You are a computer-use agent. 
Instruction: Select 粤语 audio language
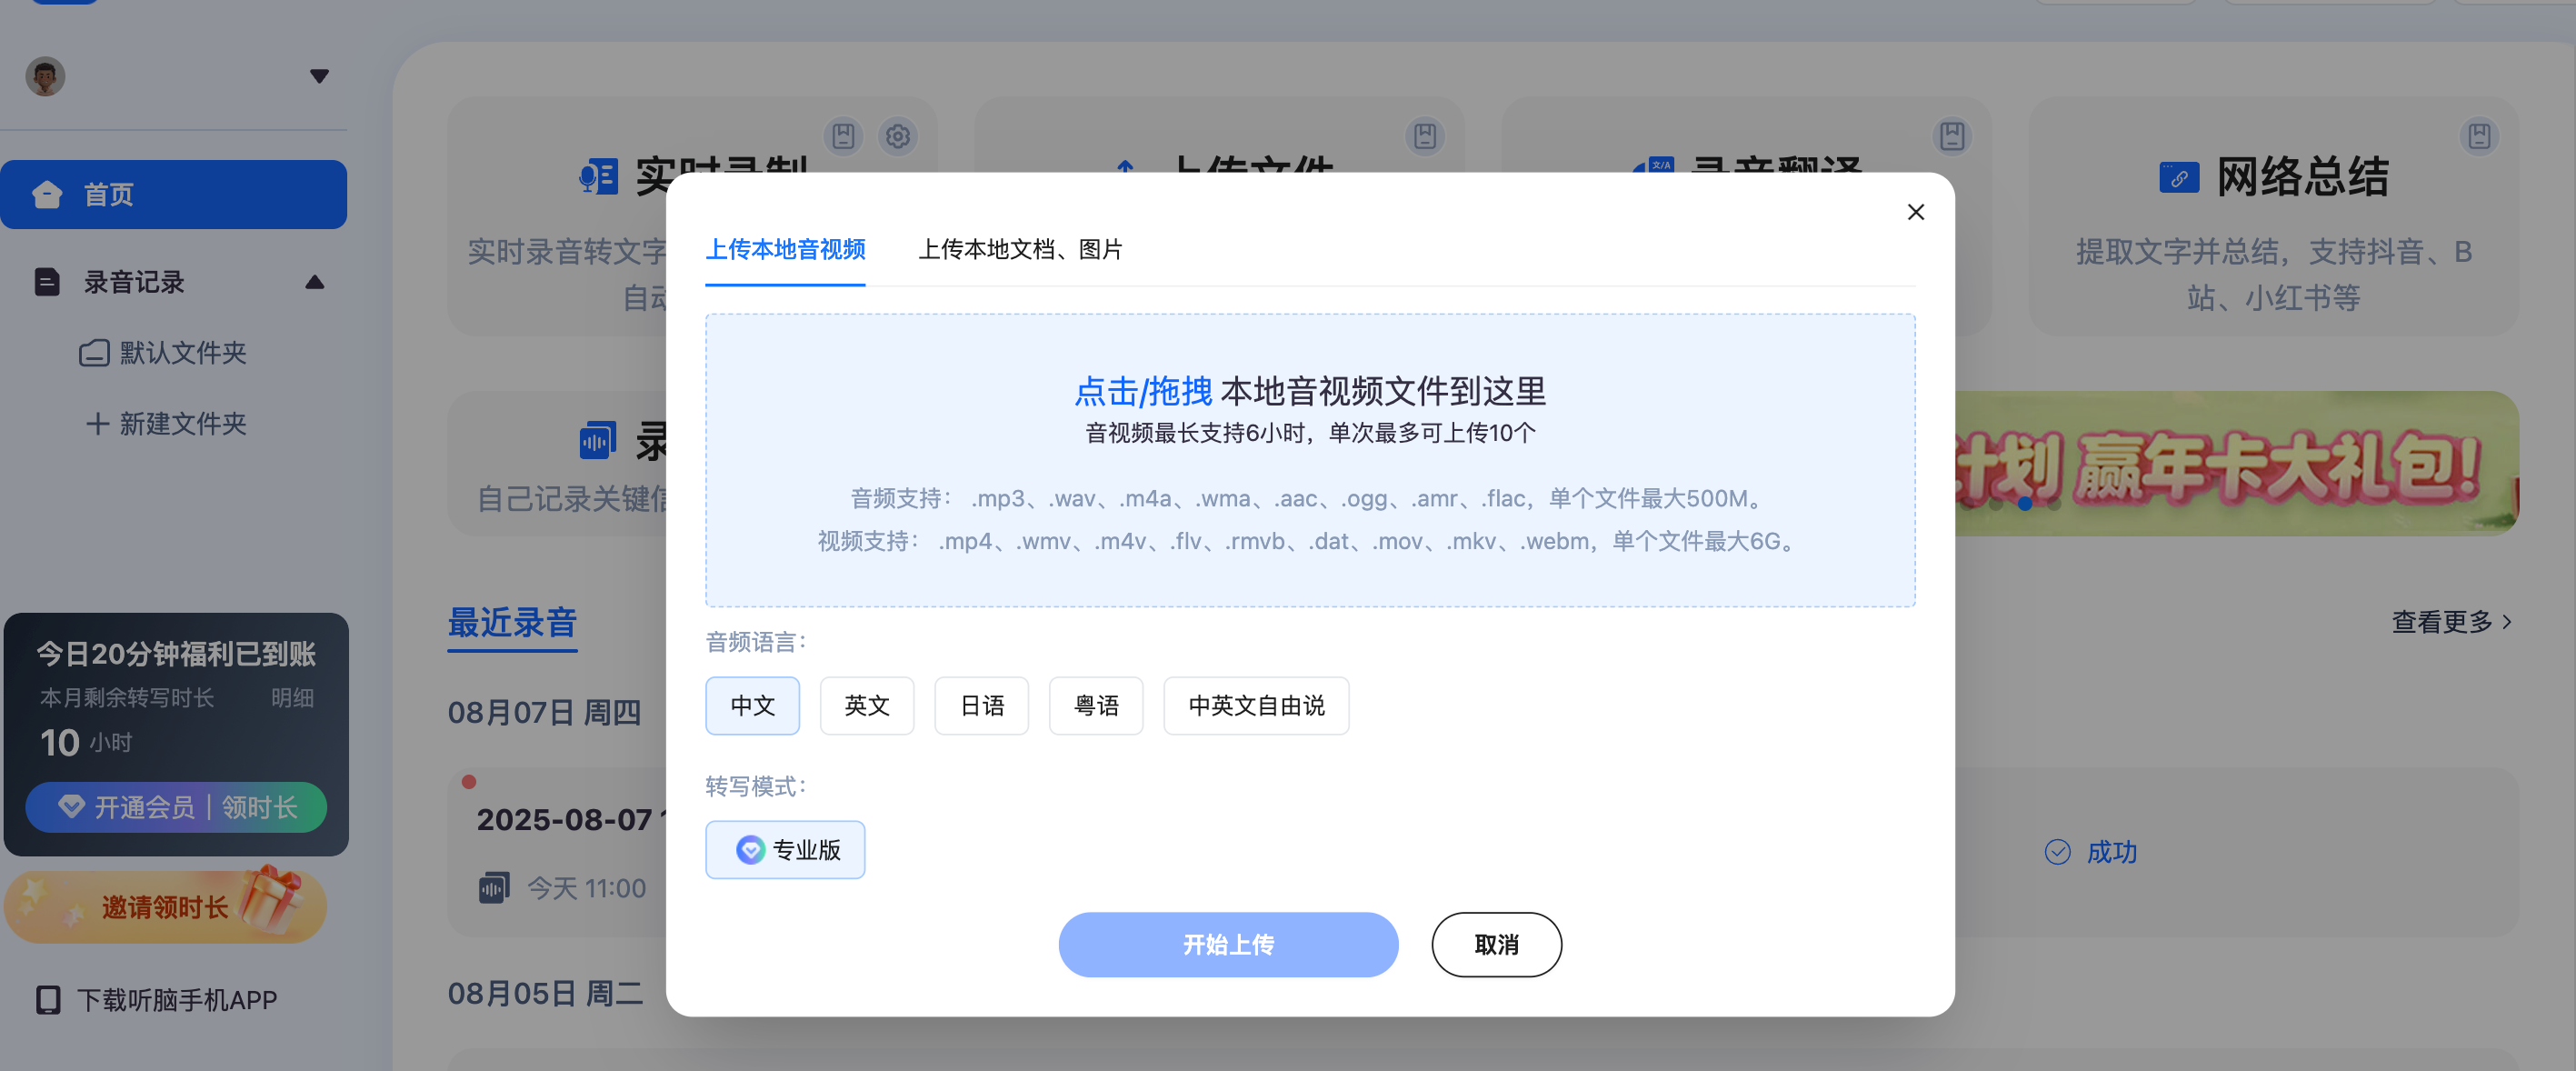tap(1096, 706)
